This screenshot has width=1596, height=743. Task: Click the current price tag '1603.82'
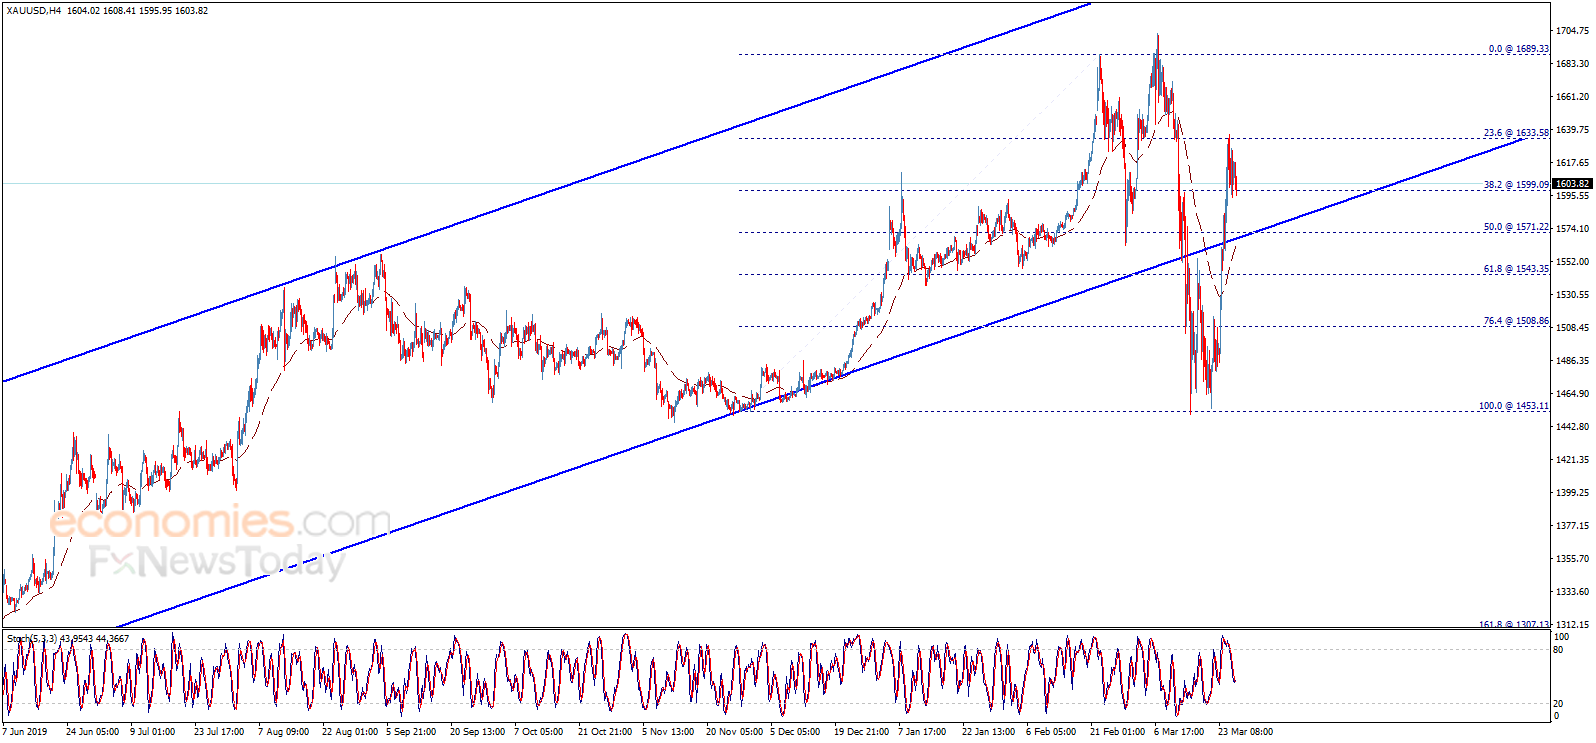pyautogui.click(x=1572, y=184)
